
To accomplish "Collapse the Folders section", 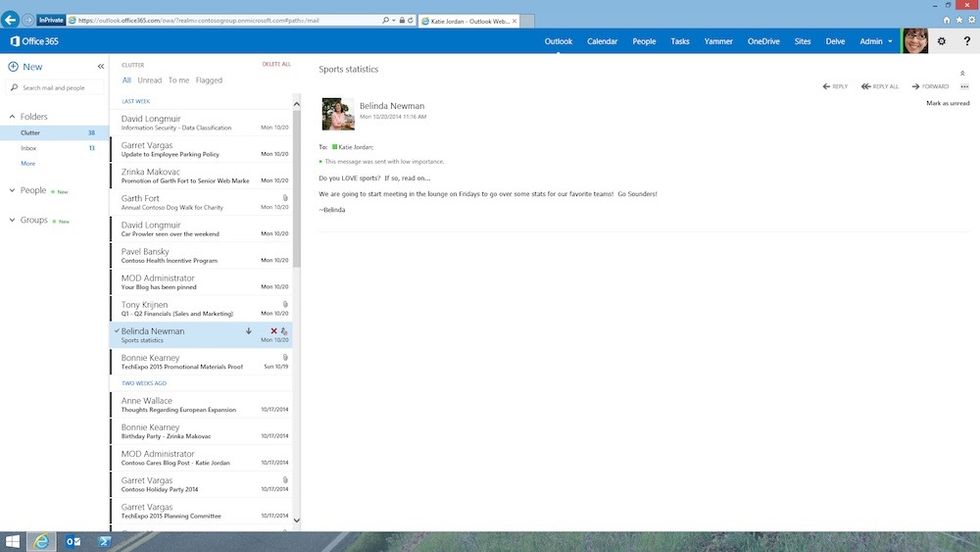I will (x=12, y=117).
